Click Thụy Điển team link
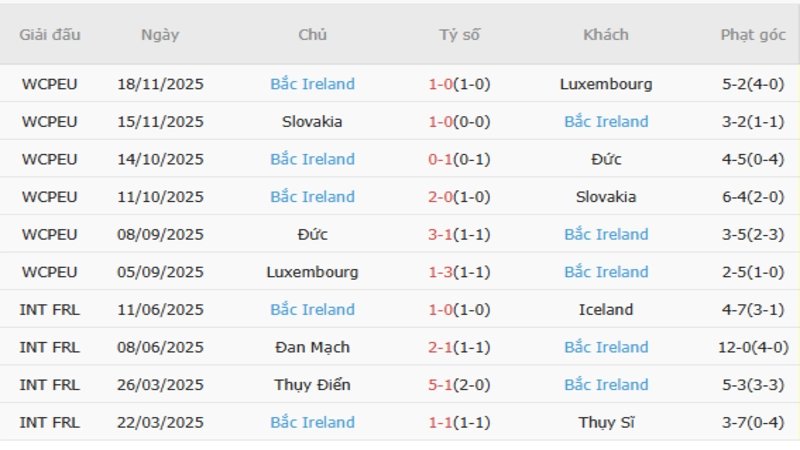The image size is (800, 450). pyautogui.click(x=312, y=385)
